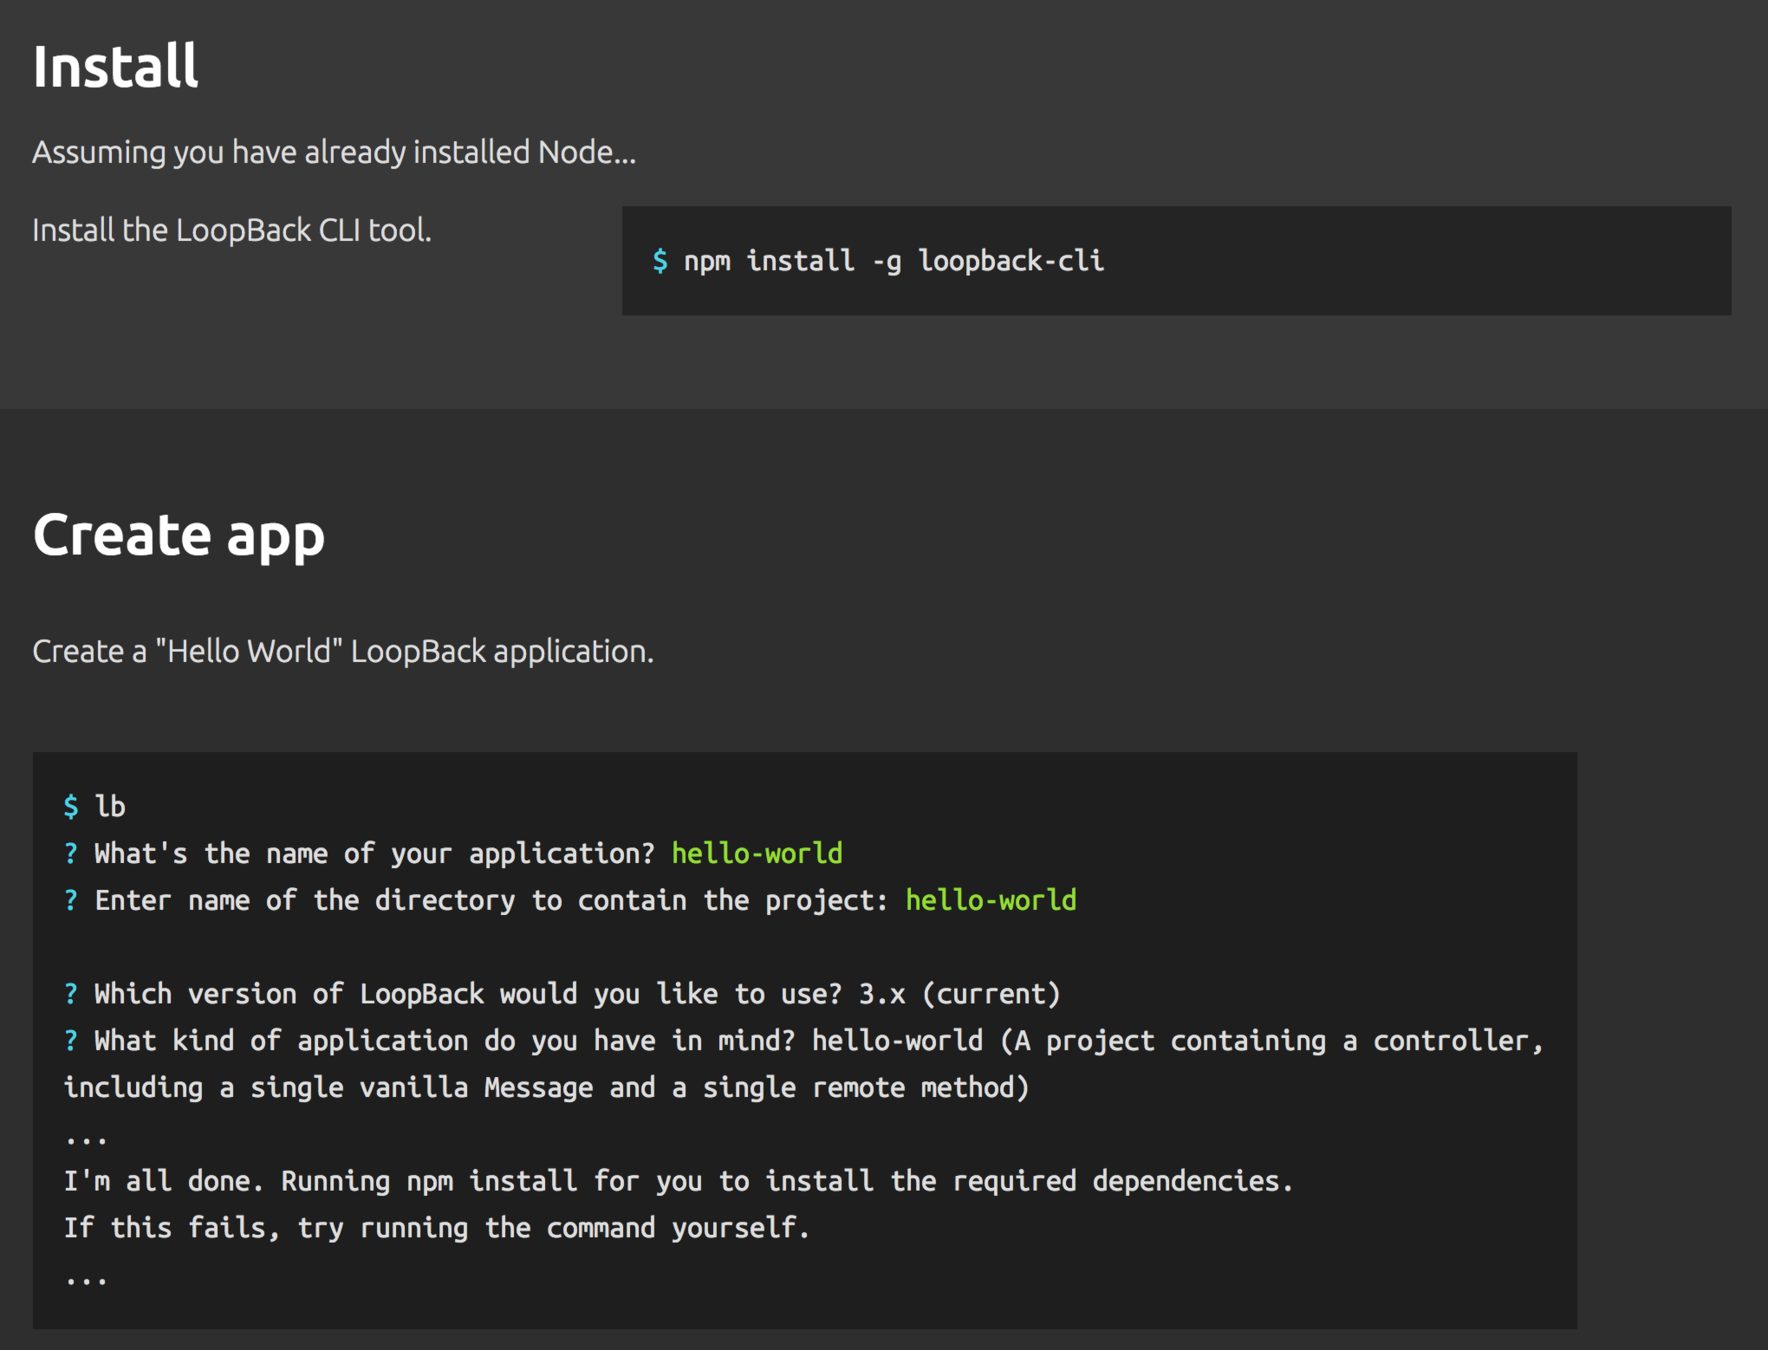Click the "Create app" heading
The width and height of the screenshot is (1768, 1350).
[x=179, y=536]
